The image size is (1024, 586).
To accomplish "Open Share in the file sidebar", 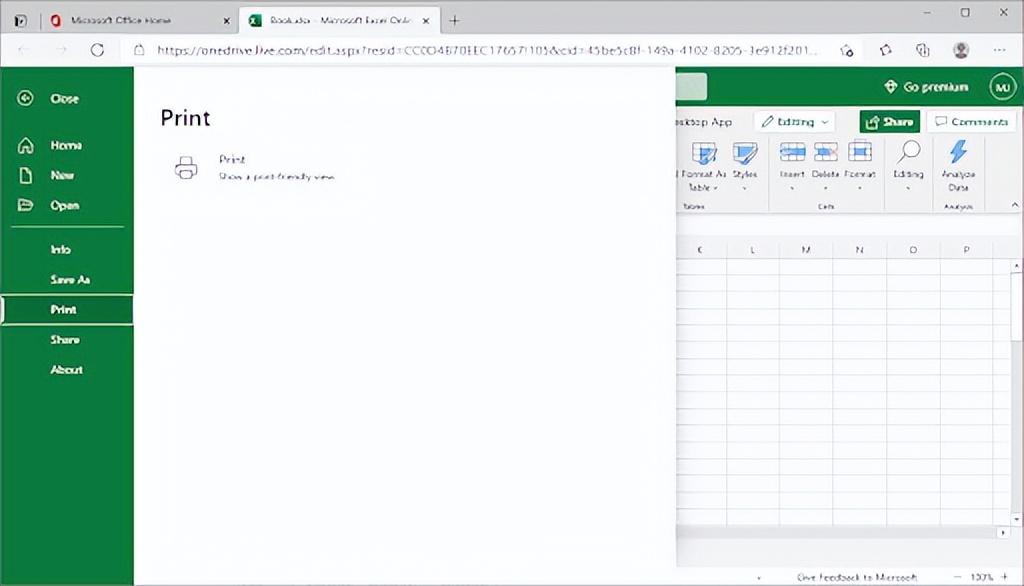I will (65, 340).
